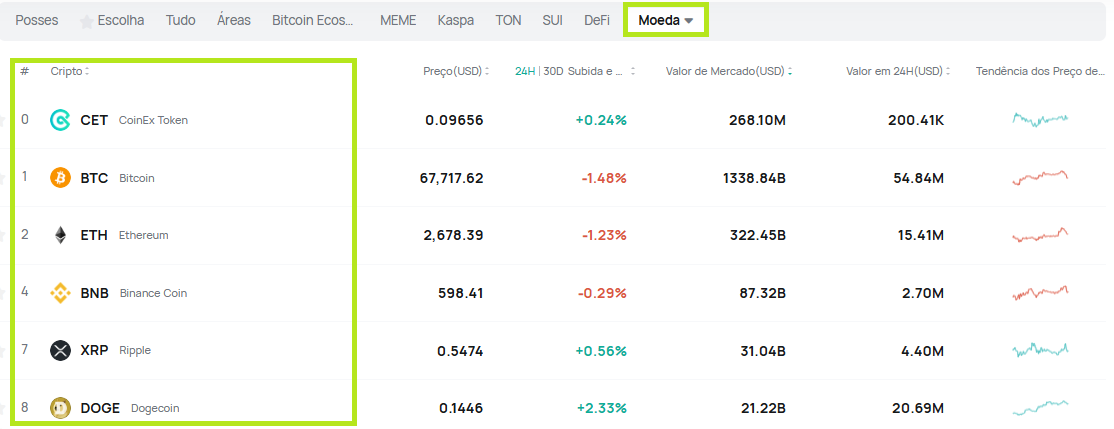This screenshot has width=1114, height=429.
Task: Click the black XRP Ripple logo
Action: 60,350
